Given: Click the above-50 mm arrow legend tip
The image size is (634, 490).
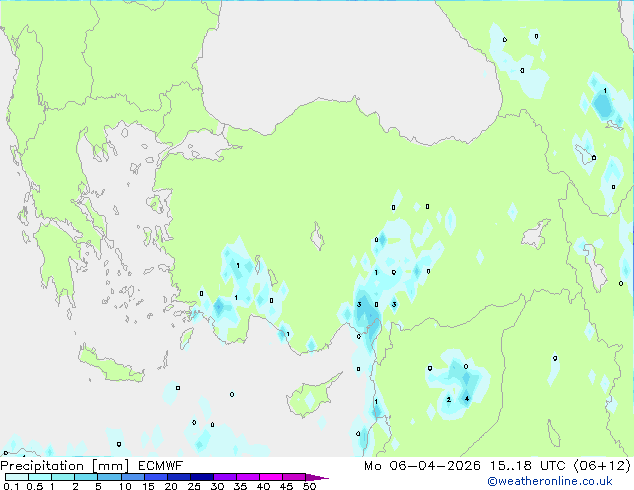Looking at the screenshot, I should click(317, 477).
